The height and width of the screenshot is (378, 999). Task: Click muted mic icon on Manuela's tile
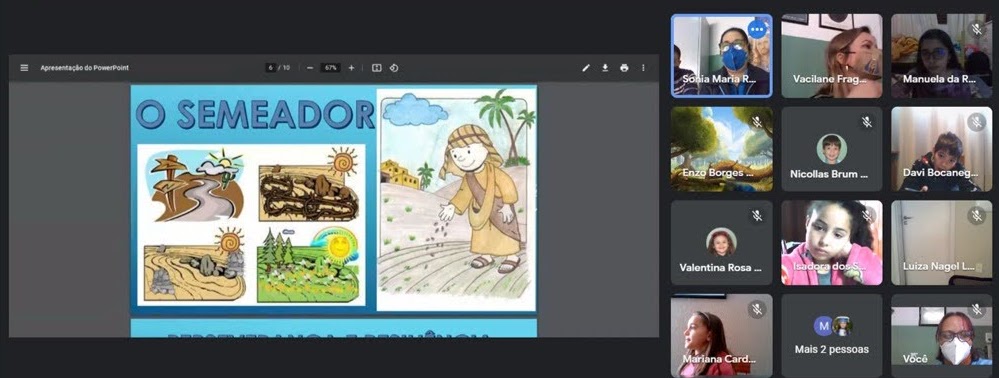click(977, 29)
